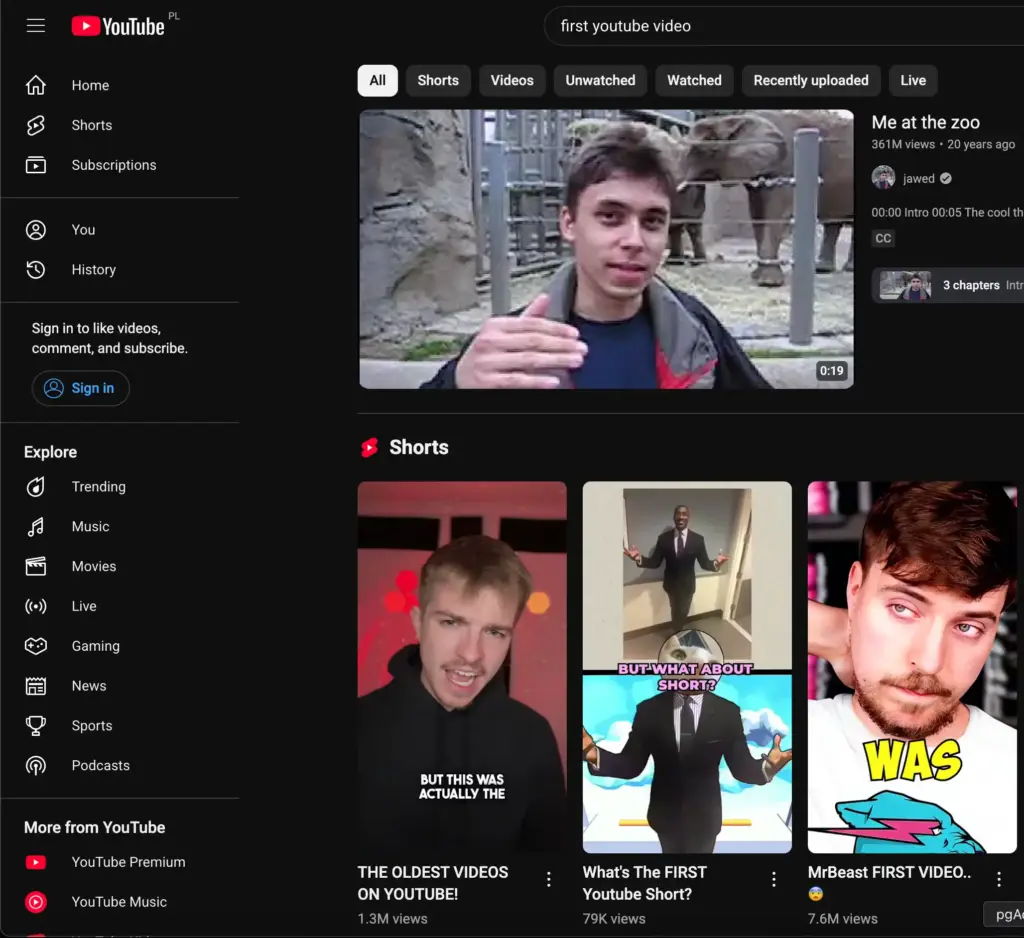Select the News icon

(x=36, y=686)
